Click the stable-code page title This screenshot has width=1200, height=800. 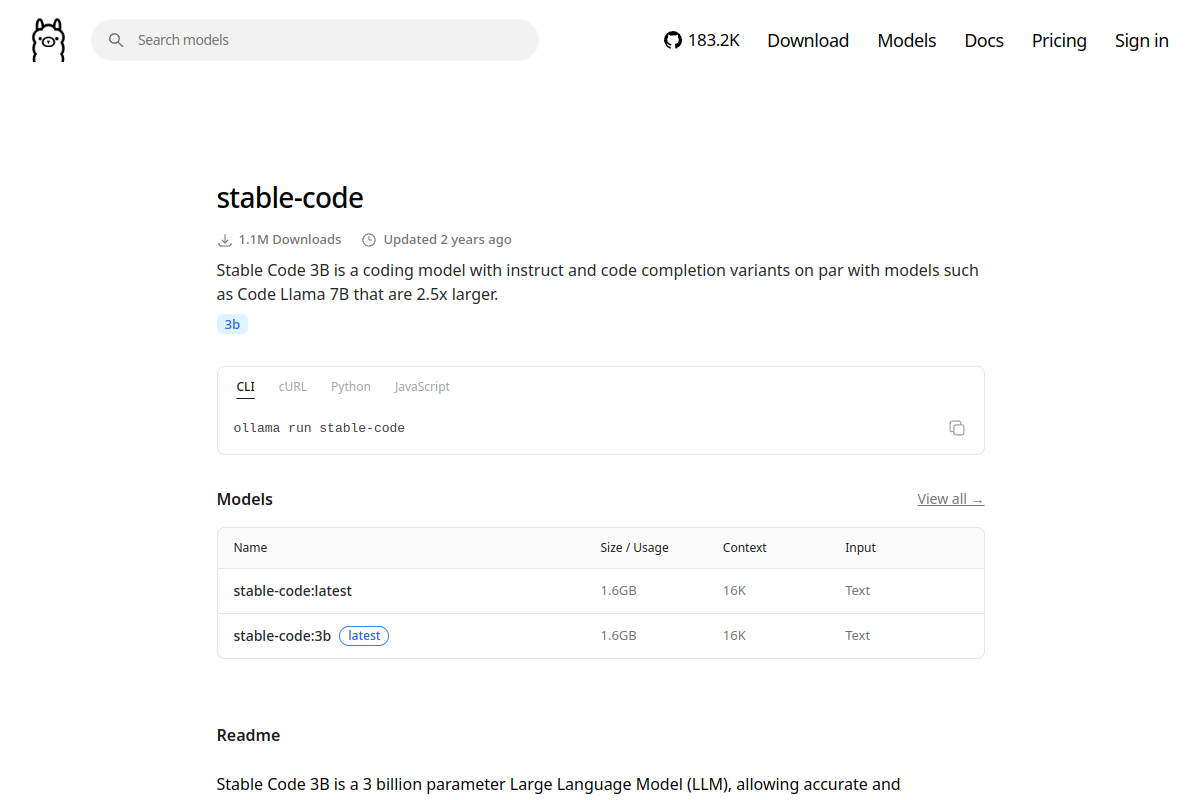coord(290,197)
